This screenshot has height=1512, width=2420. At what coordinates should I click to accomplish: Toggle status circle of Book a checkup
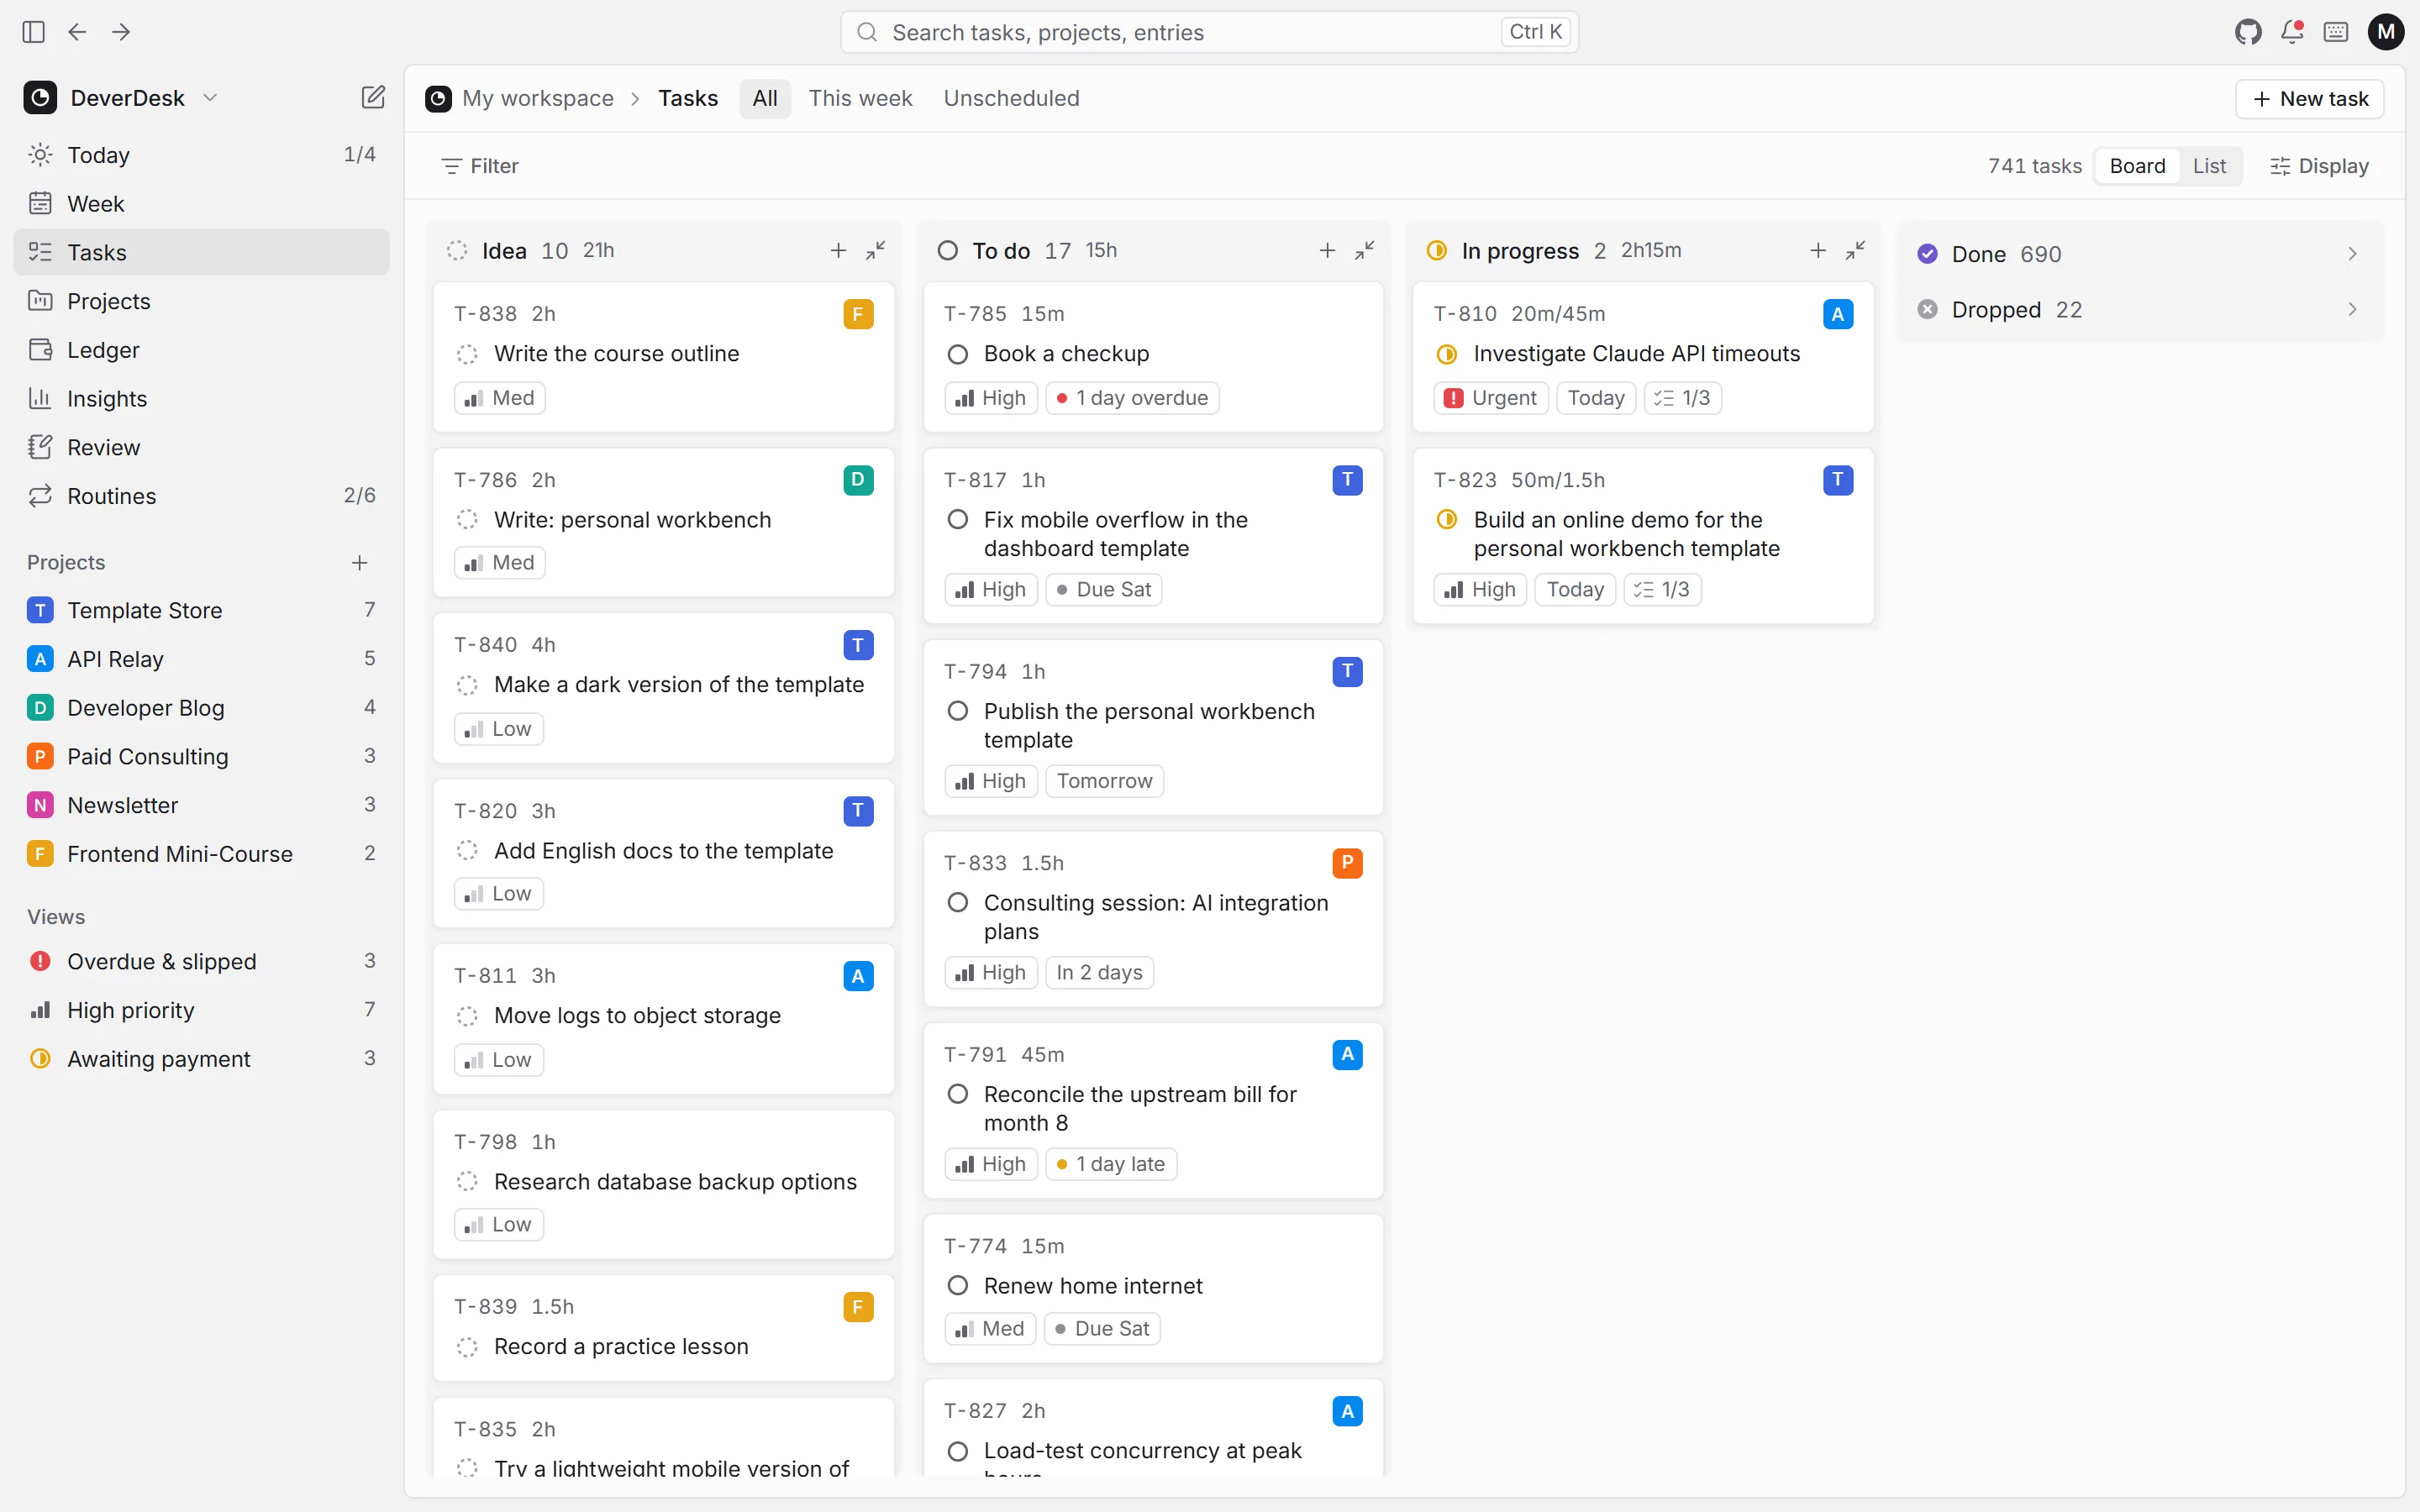958,354
